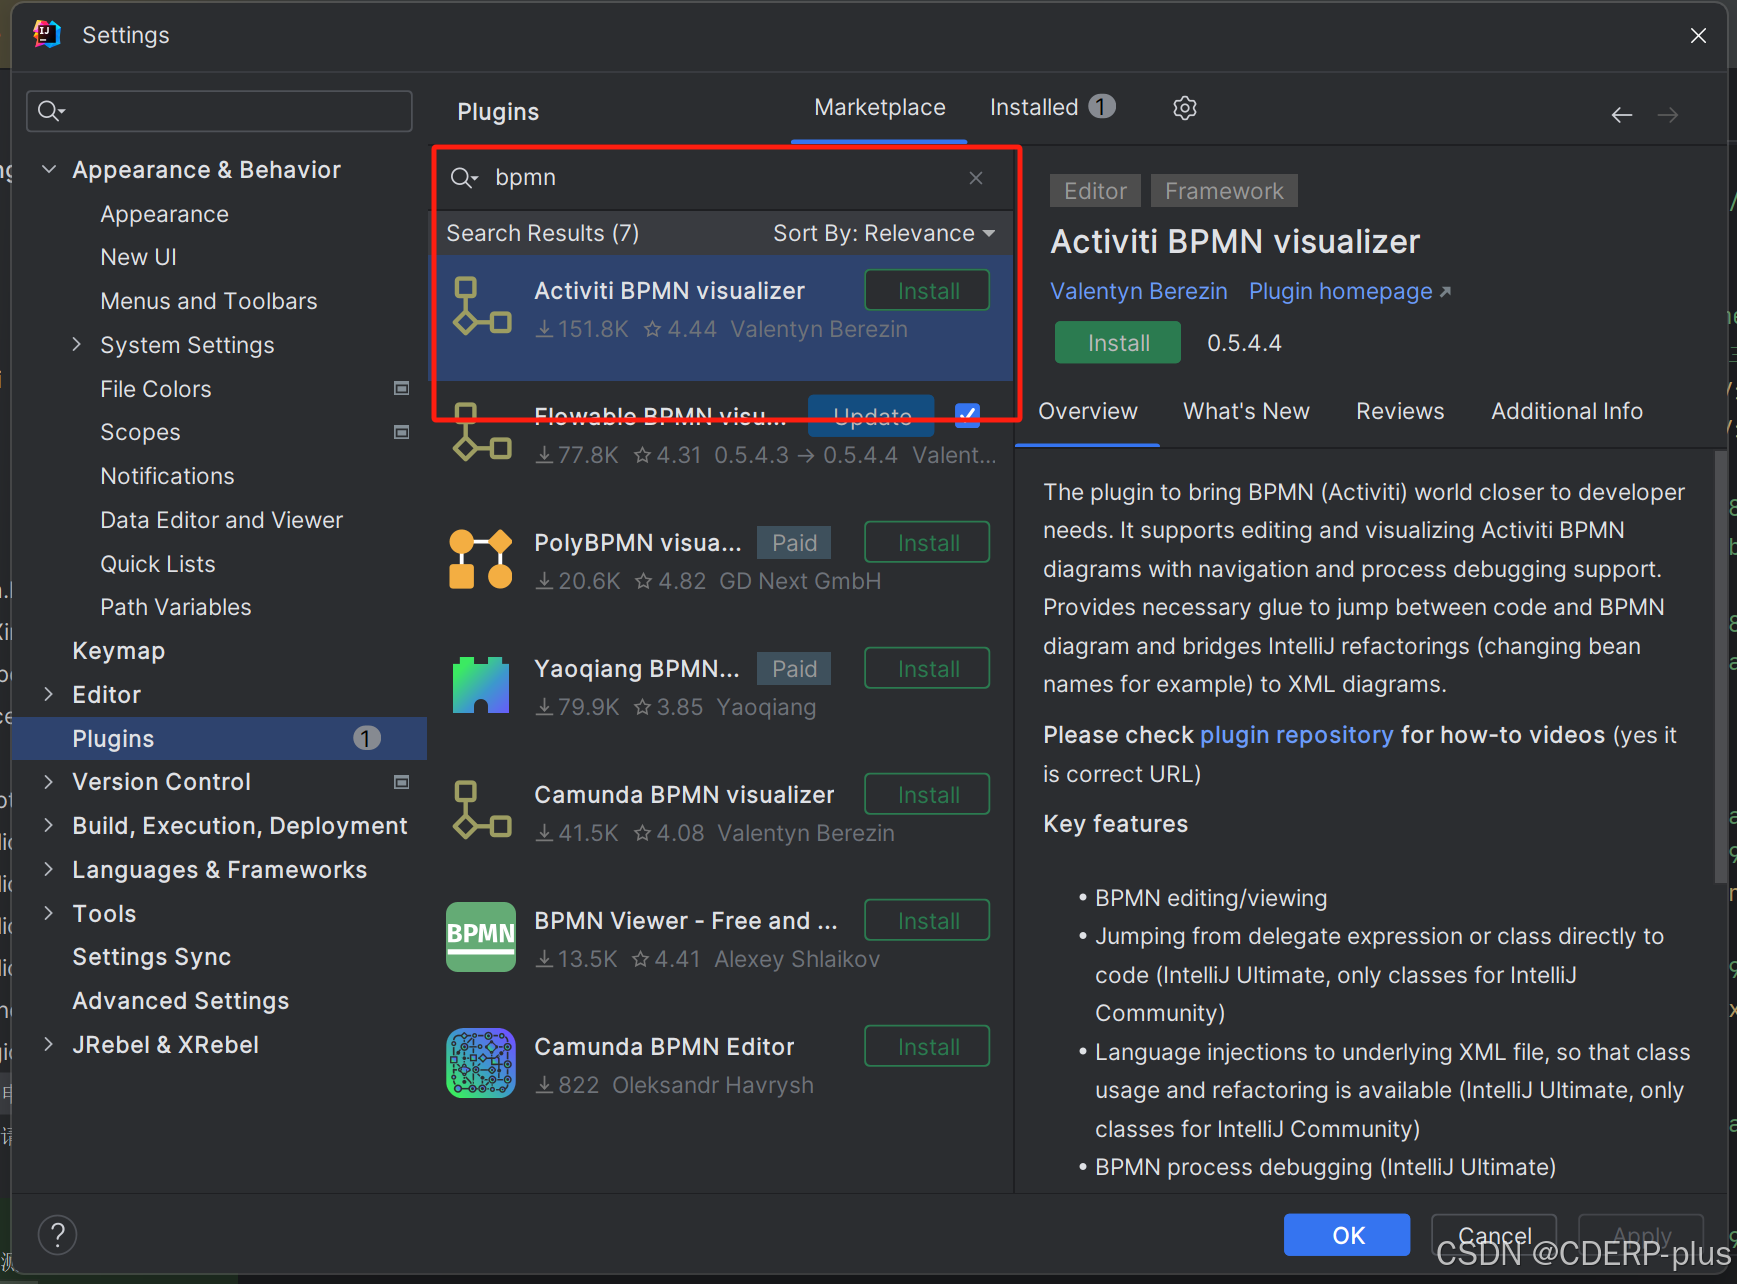Switch to the Marketplace tab
The width and height of the screenshot is (1737, 1284).
[x=879, y=107]
